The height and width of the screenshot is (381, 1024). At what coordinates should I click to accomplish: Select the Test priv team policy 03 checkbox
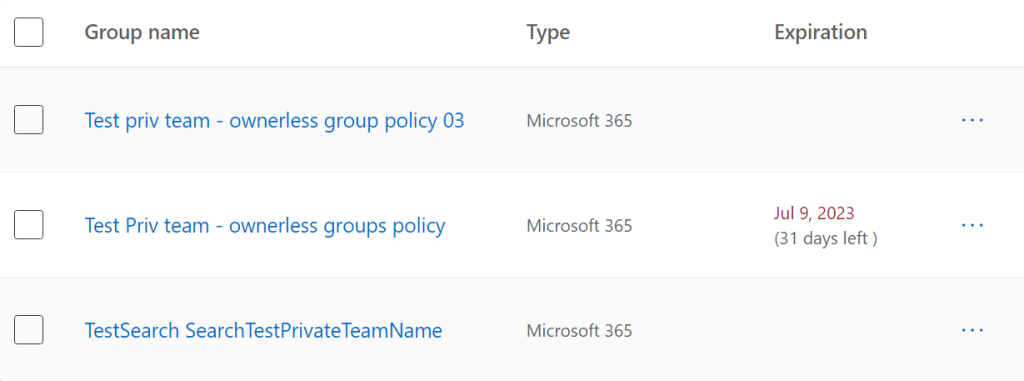click(x=29, y=120)
